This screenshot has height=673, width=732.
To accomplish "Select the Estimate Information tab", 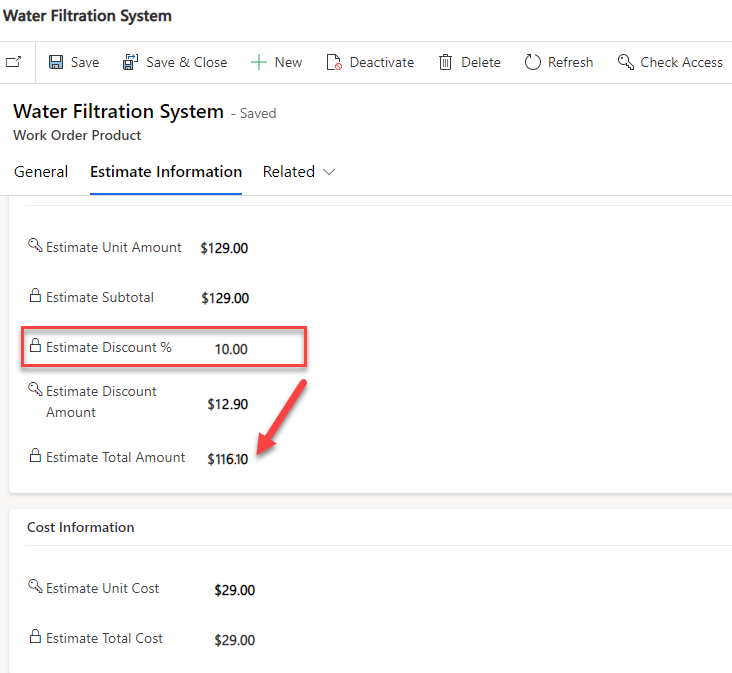I will (x=166, y=172).
